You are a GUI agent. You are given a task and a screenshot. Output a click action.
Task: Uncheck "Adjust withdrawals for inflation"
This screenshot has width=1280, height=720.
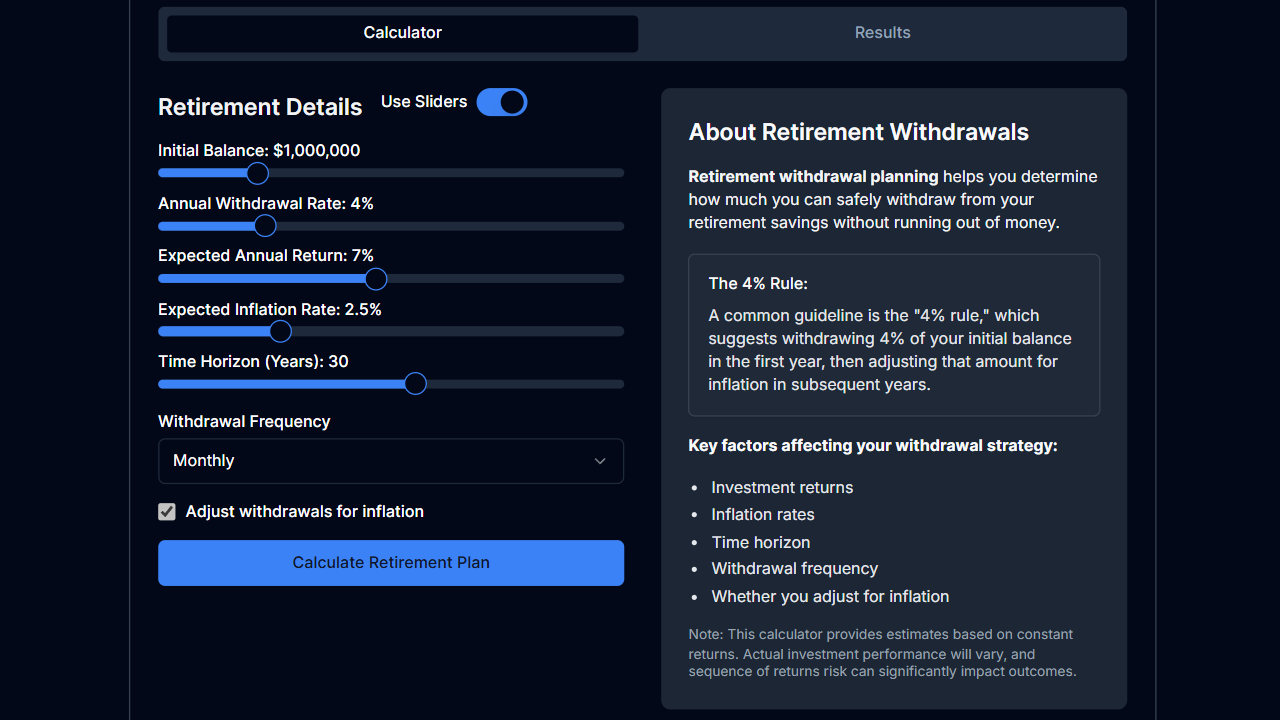tap(166, 511)
